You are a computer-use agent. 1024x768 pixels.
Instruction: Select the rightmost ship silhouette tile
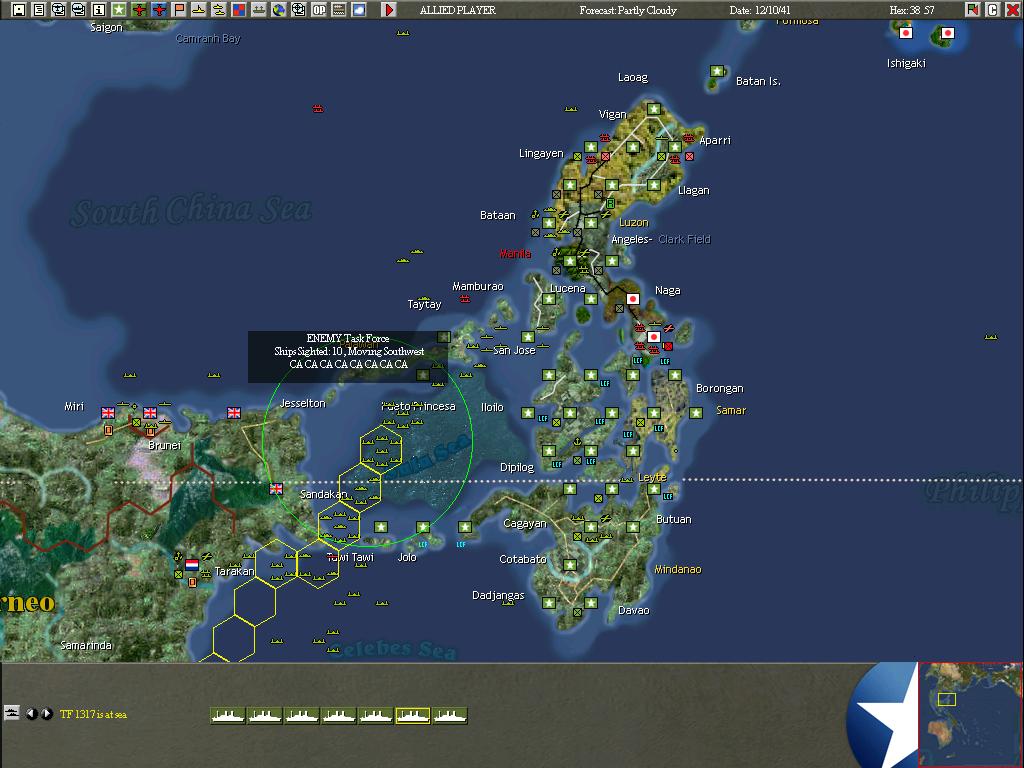tap(450, 716)
